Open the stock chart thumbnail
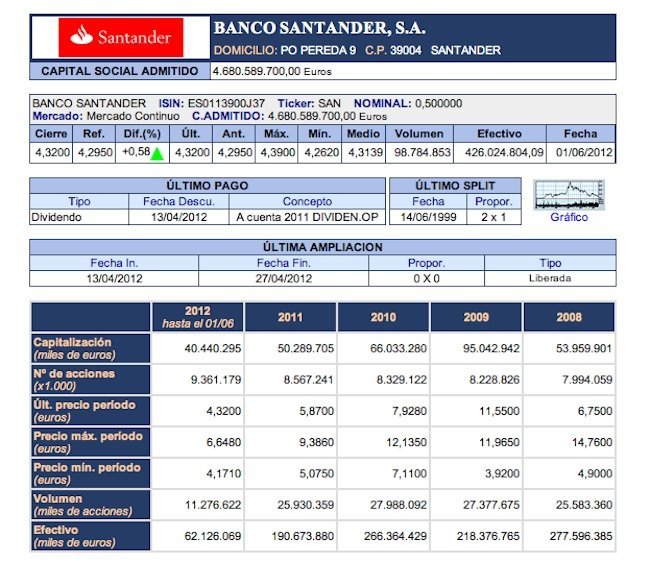The height and width of the screenshot is (562, 650). [x=569, y=194]
